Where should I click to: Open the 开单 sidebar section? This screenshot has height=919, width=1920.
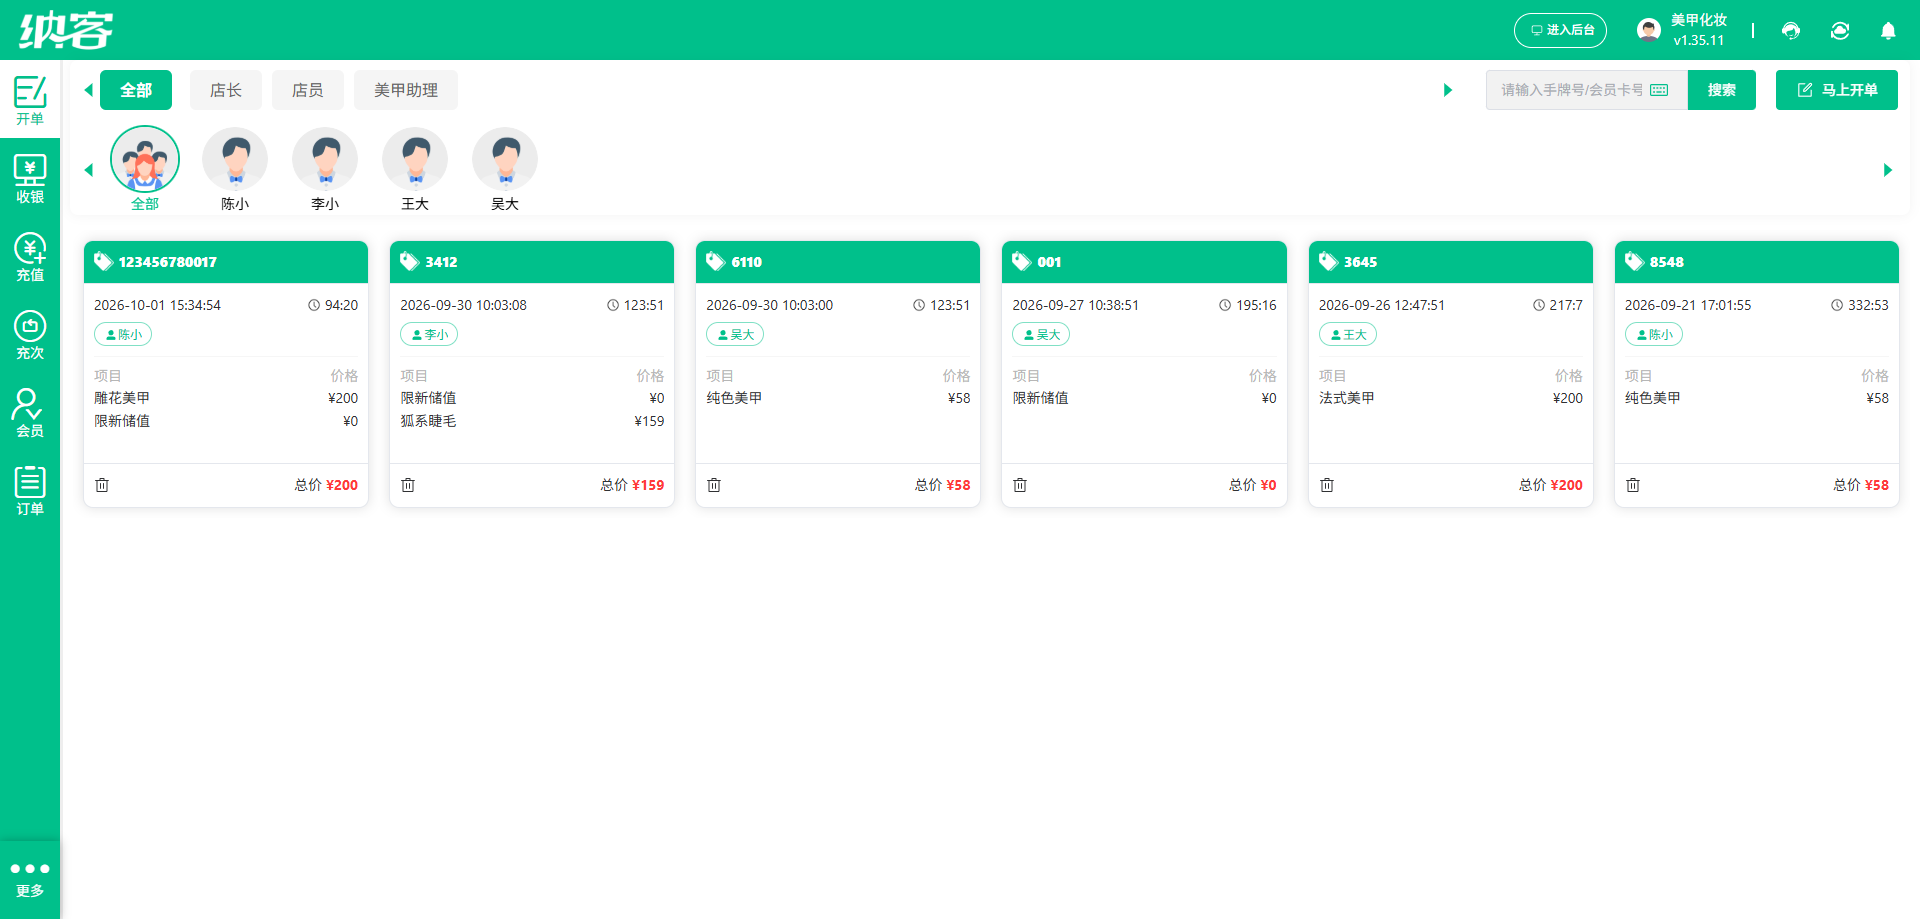pyautogui.click(x=30, y=100)
